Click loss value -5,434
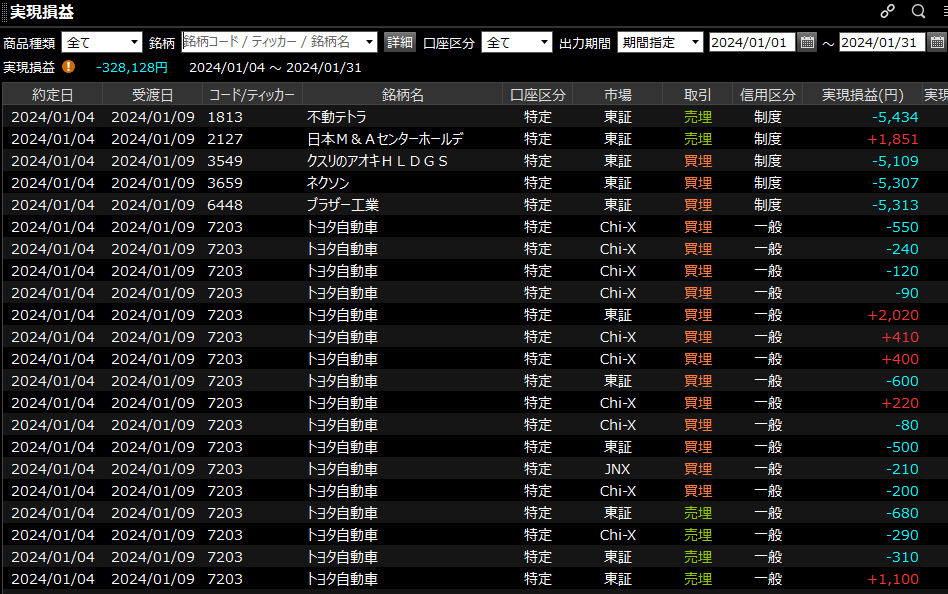The width and height of the screenshot is (948, 594). click(895, 117)
